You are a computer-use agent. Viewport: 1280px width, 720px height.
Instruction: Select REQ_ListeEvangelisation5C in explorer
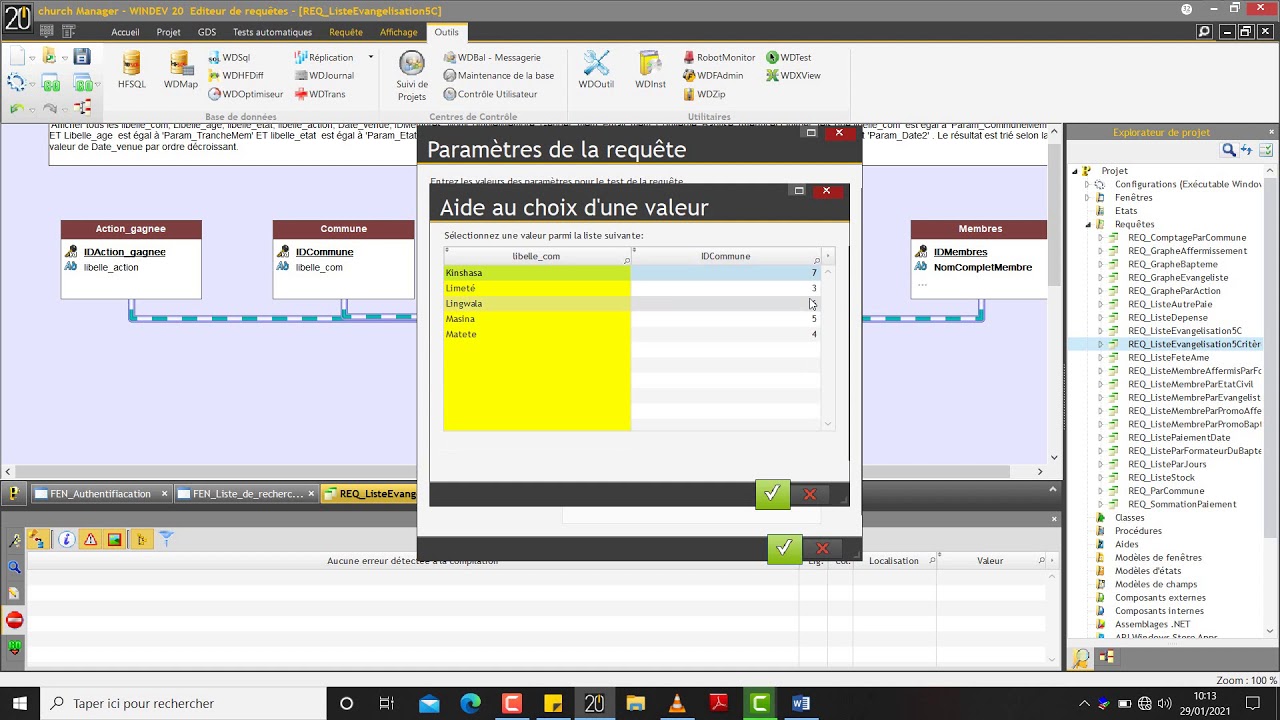(x=1184, y=331)
